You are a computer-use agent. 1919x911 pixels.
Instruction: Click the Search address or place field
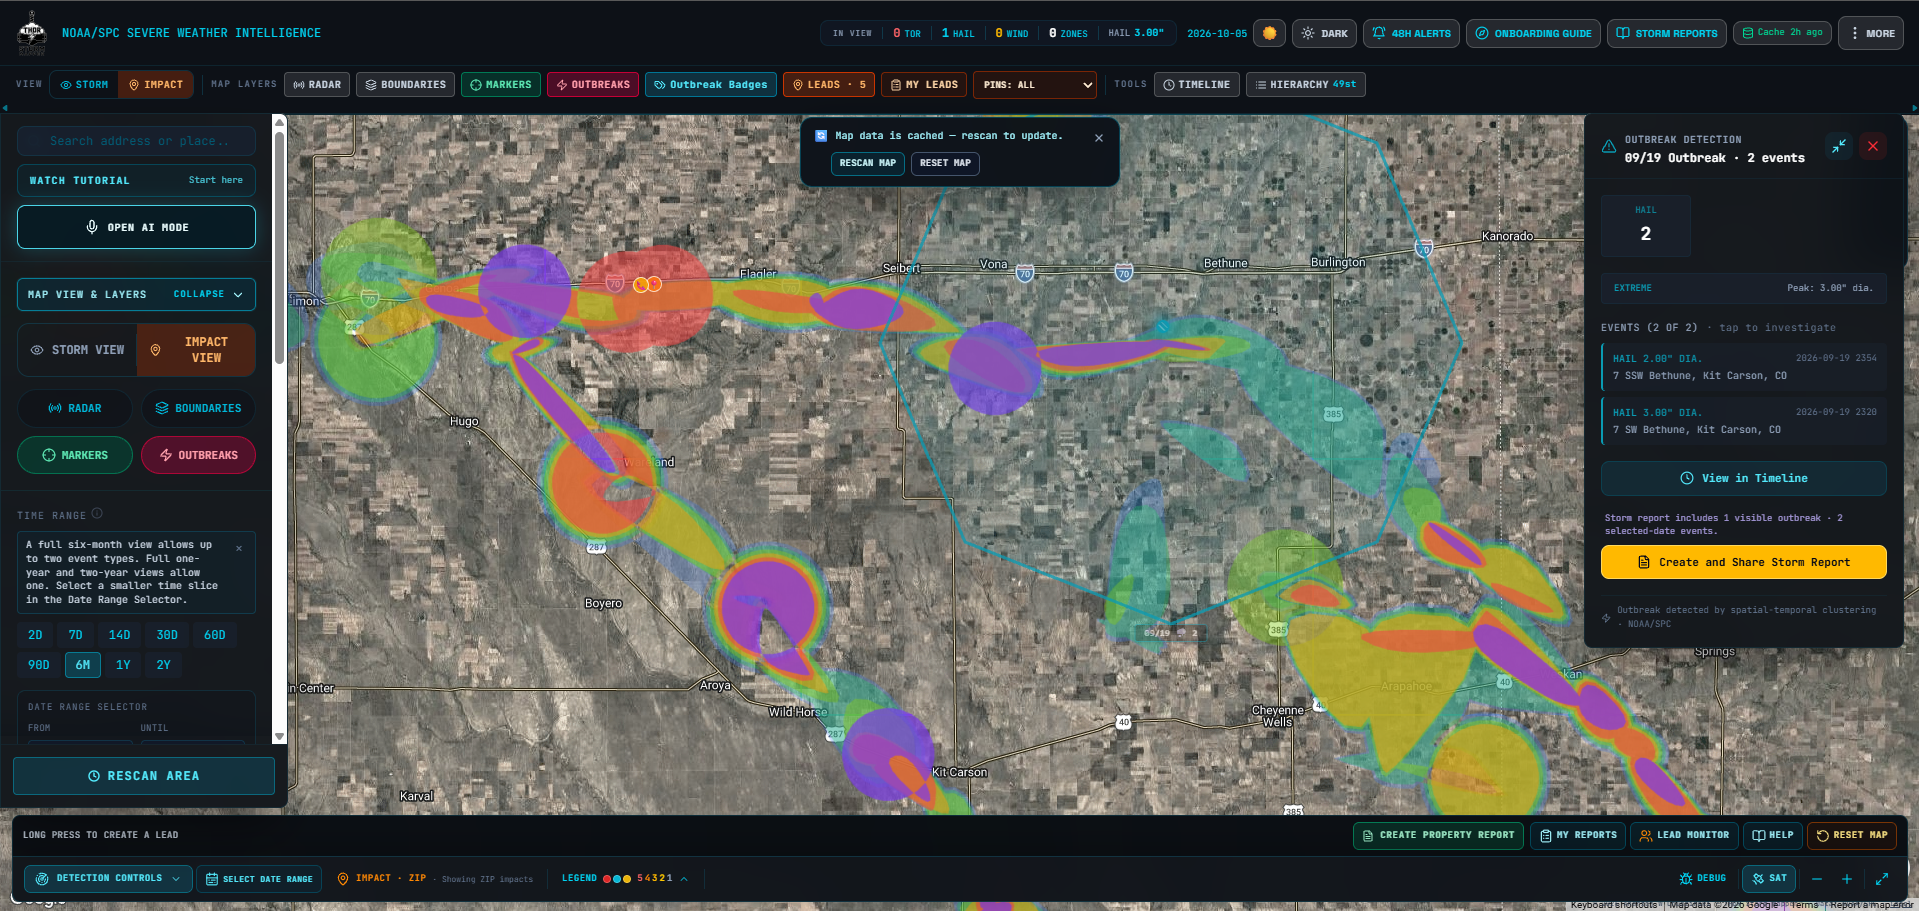[136, 141]
